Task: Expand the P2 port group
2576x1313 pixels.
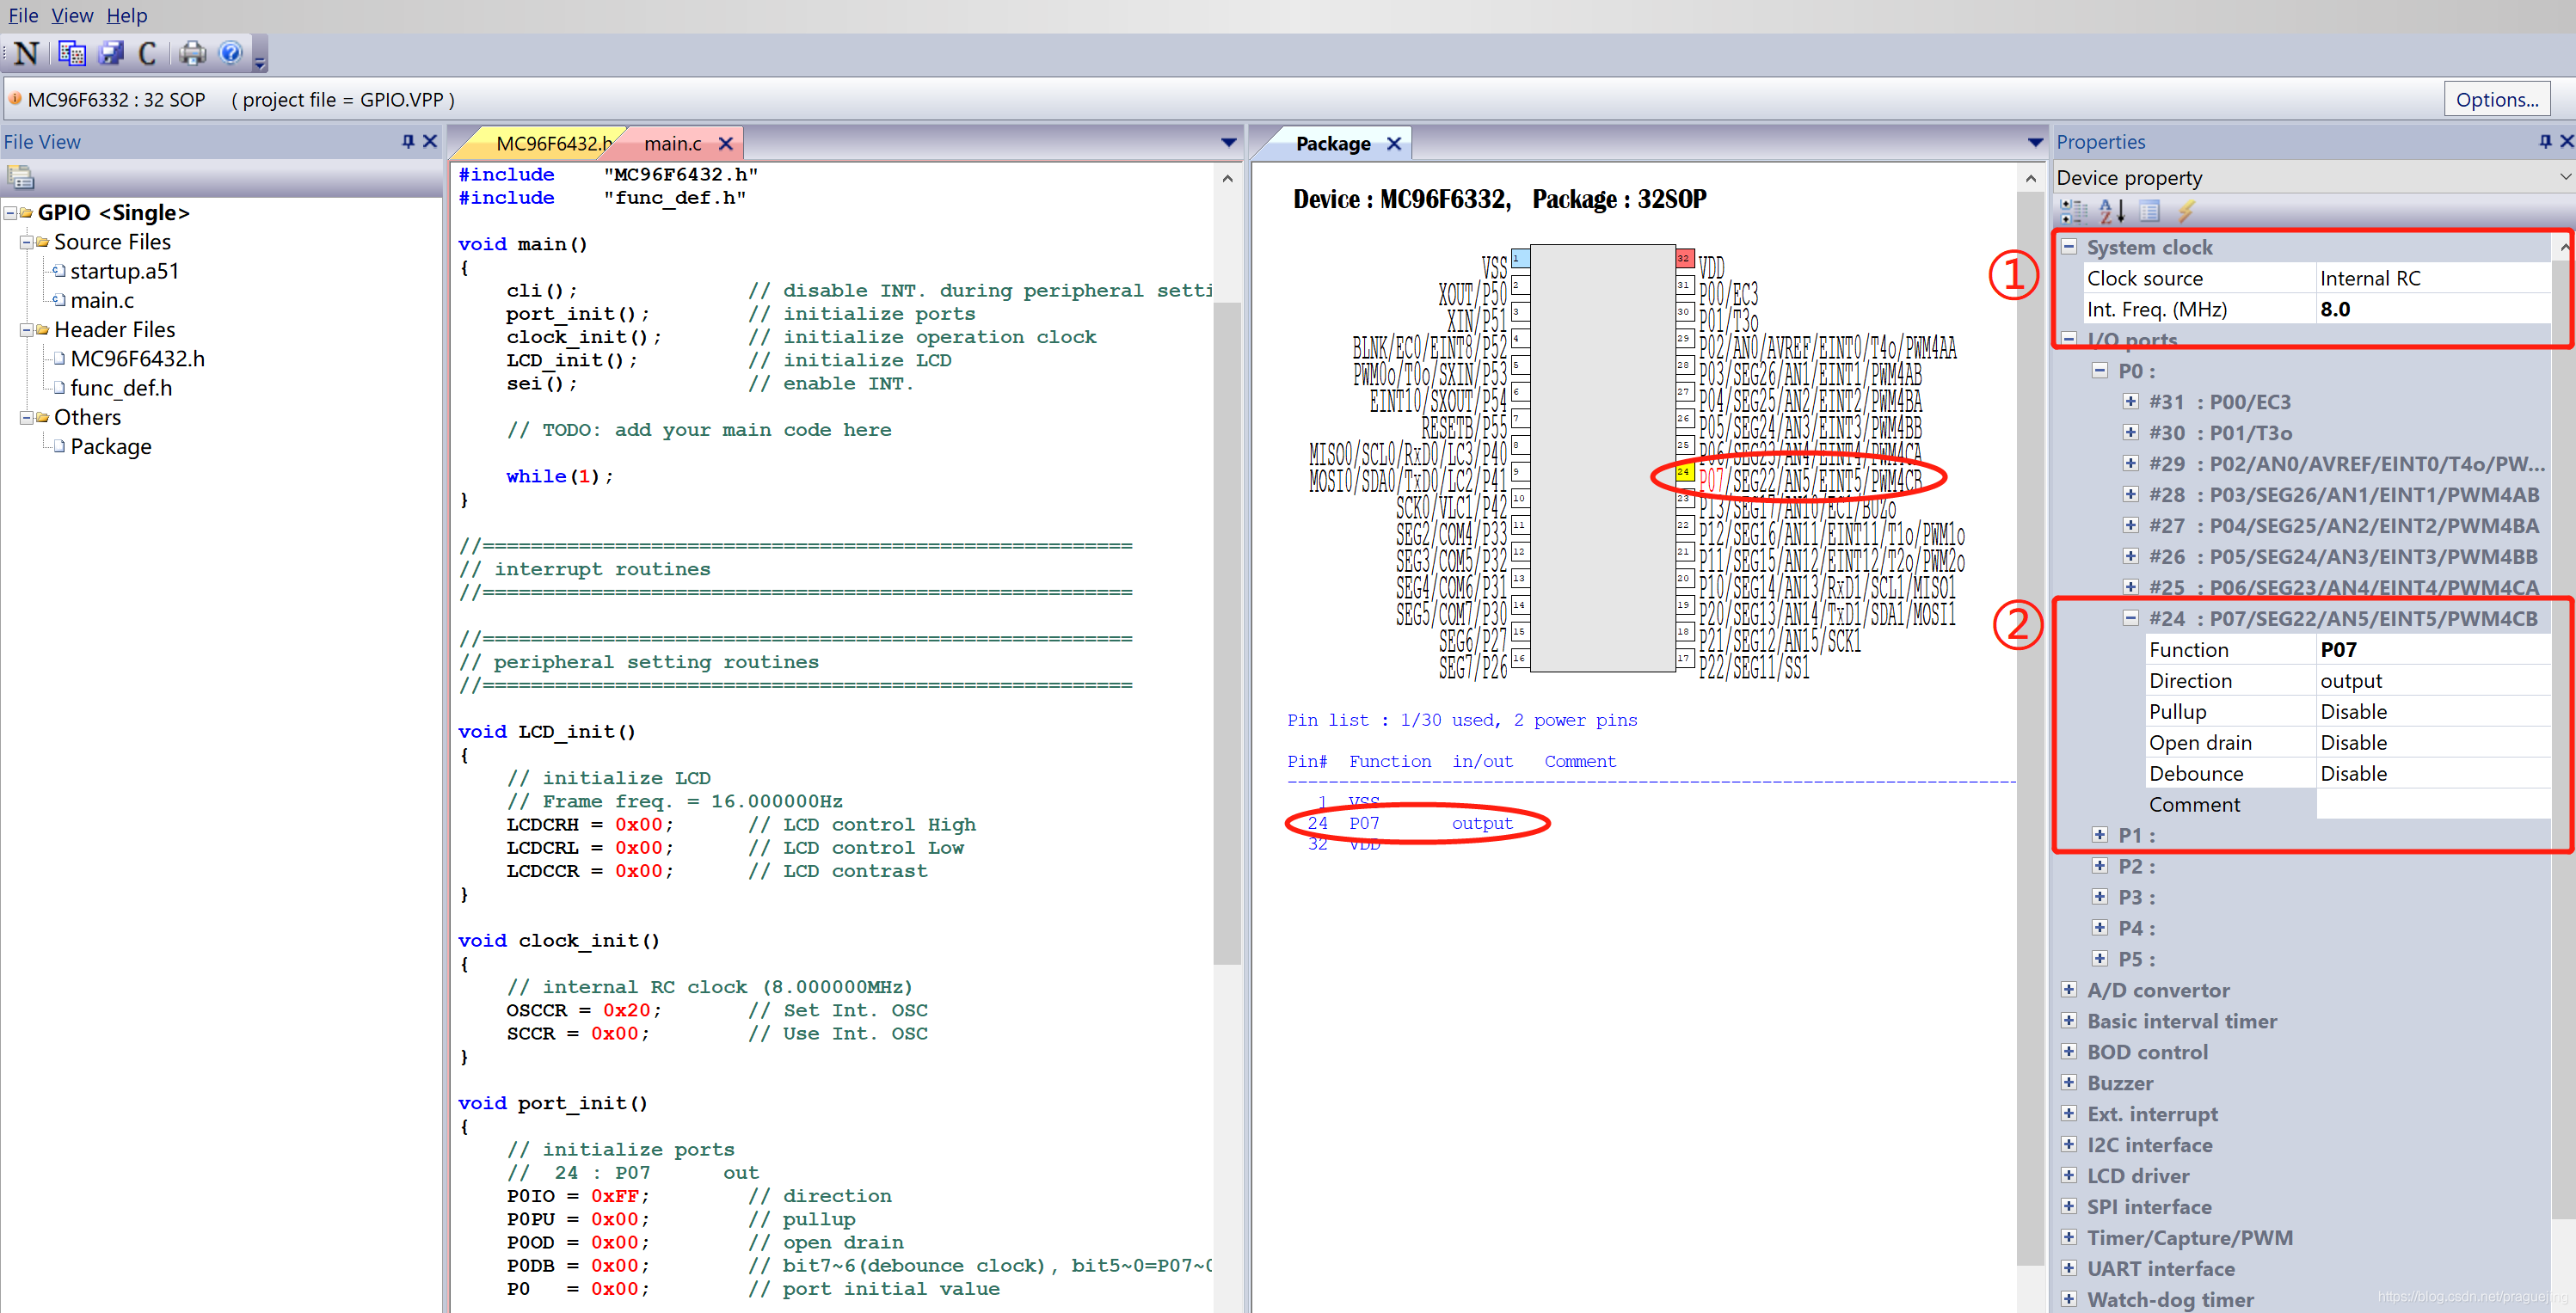Action: pos(2100,866)
